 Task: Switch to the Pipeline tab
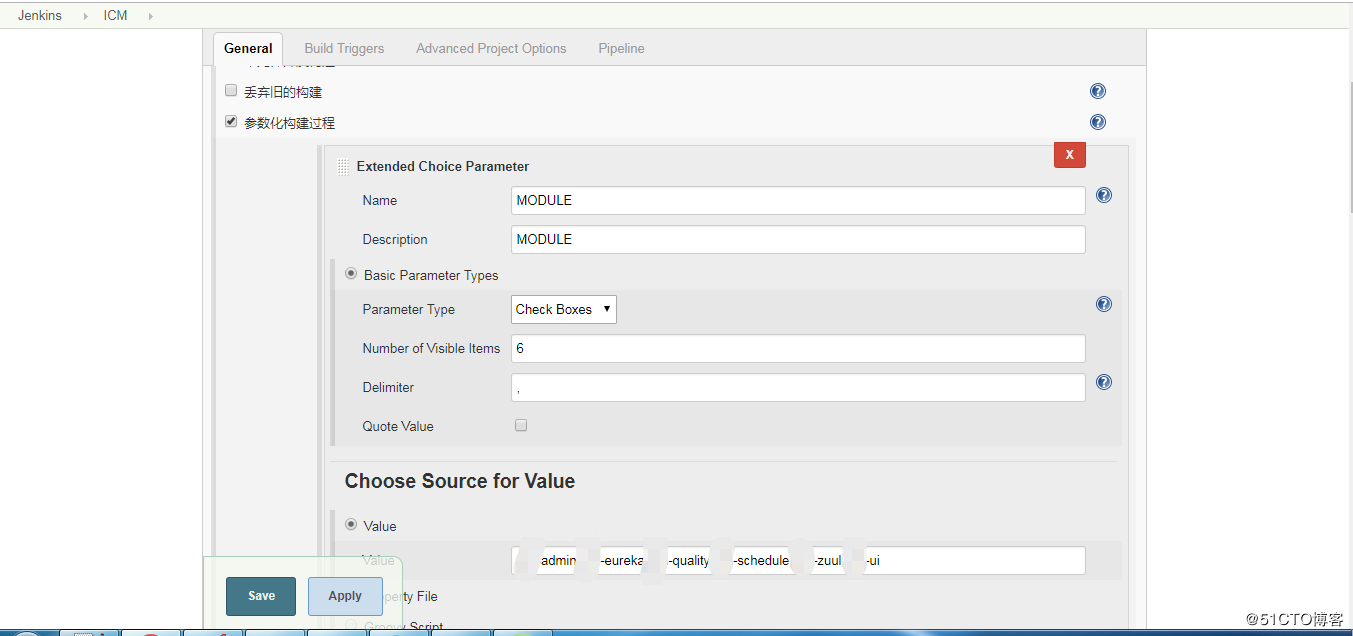click(621, 48)
